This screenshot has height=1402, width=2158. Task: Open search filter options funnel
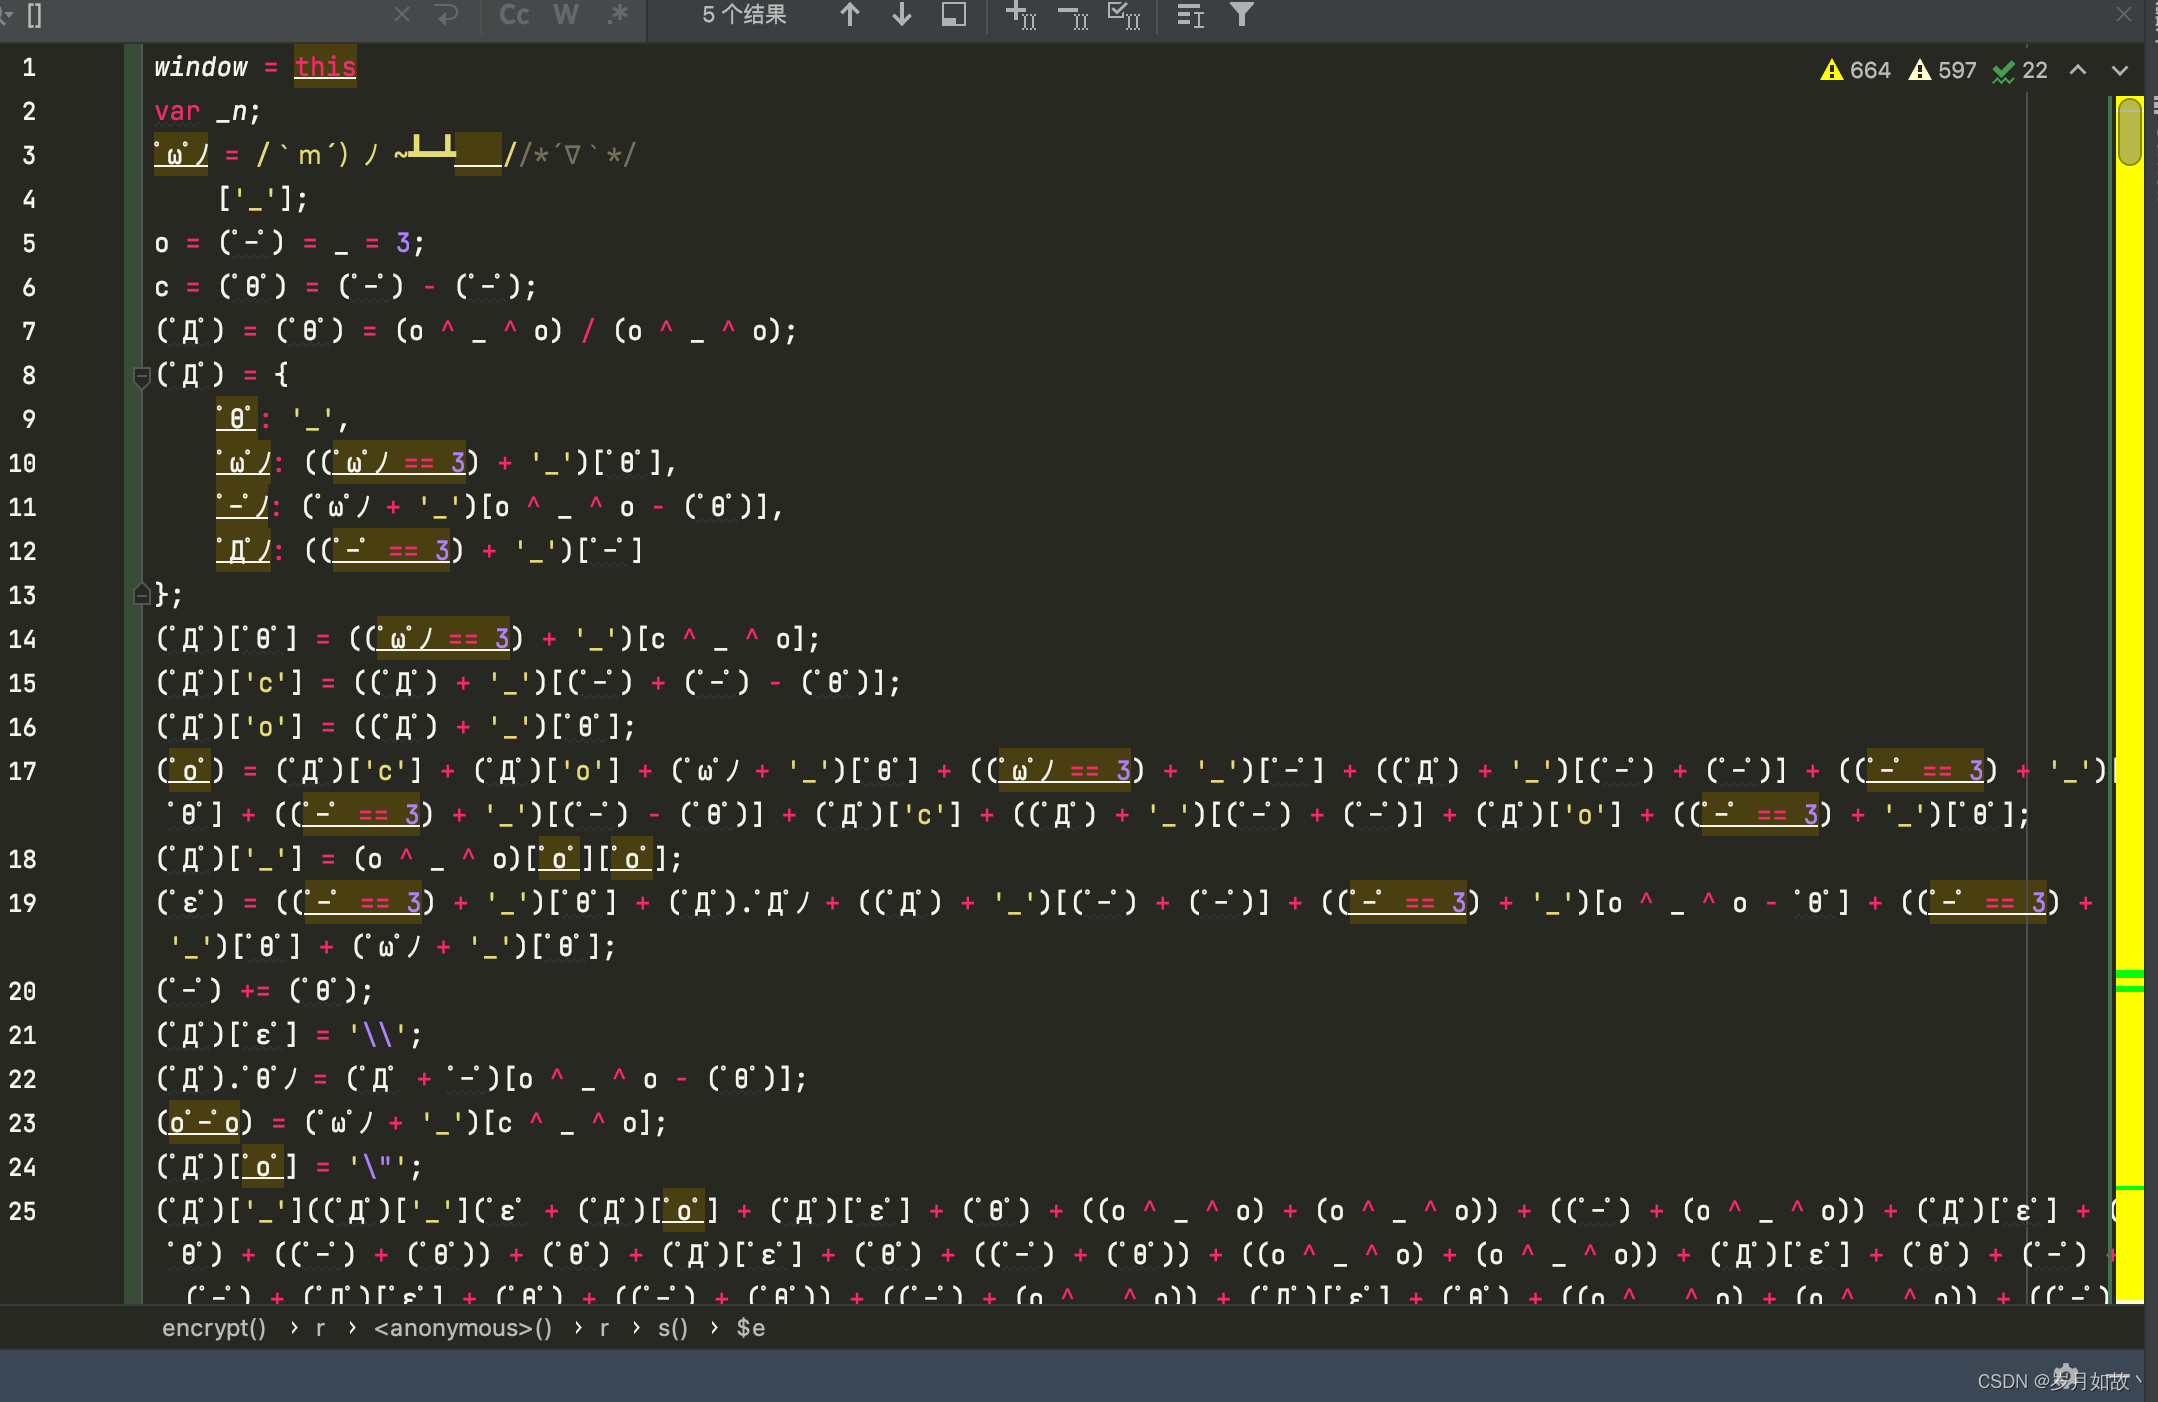1242,14
